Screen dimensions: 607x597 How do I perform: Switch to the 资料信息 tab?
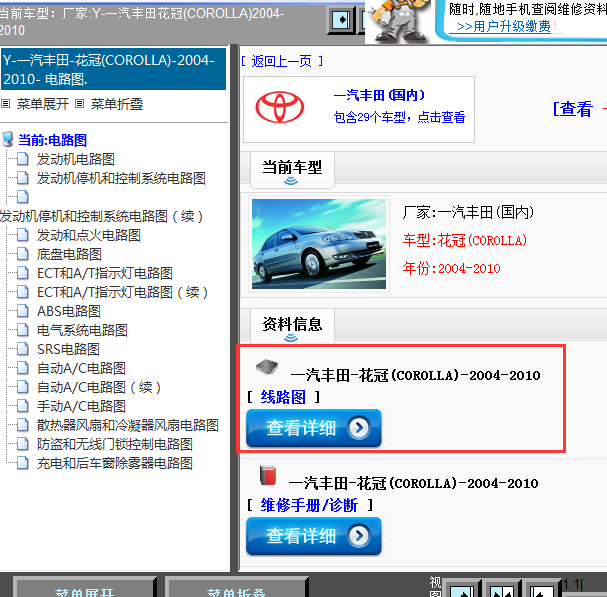click(292, 326)
